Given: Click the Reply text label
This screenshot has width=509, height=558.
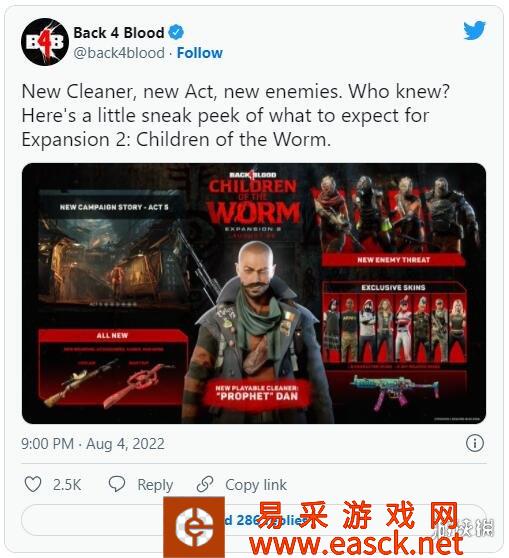Looking at the screenshot, I should coord(155,485).
